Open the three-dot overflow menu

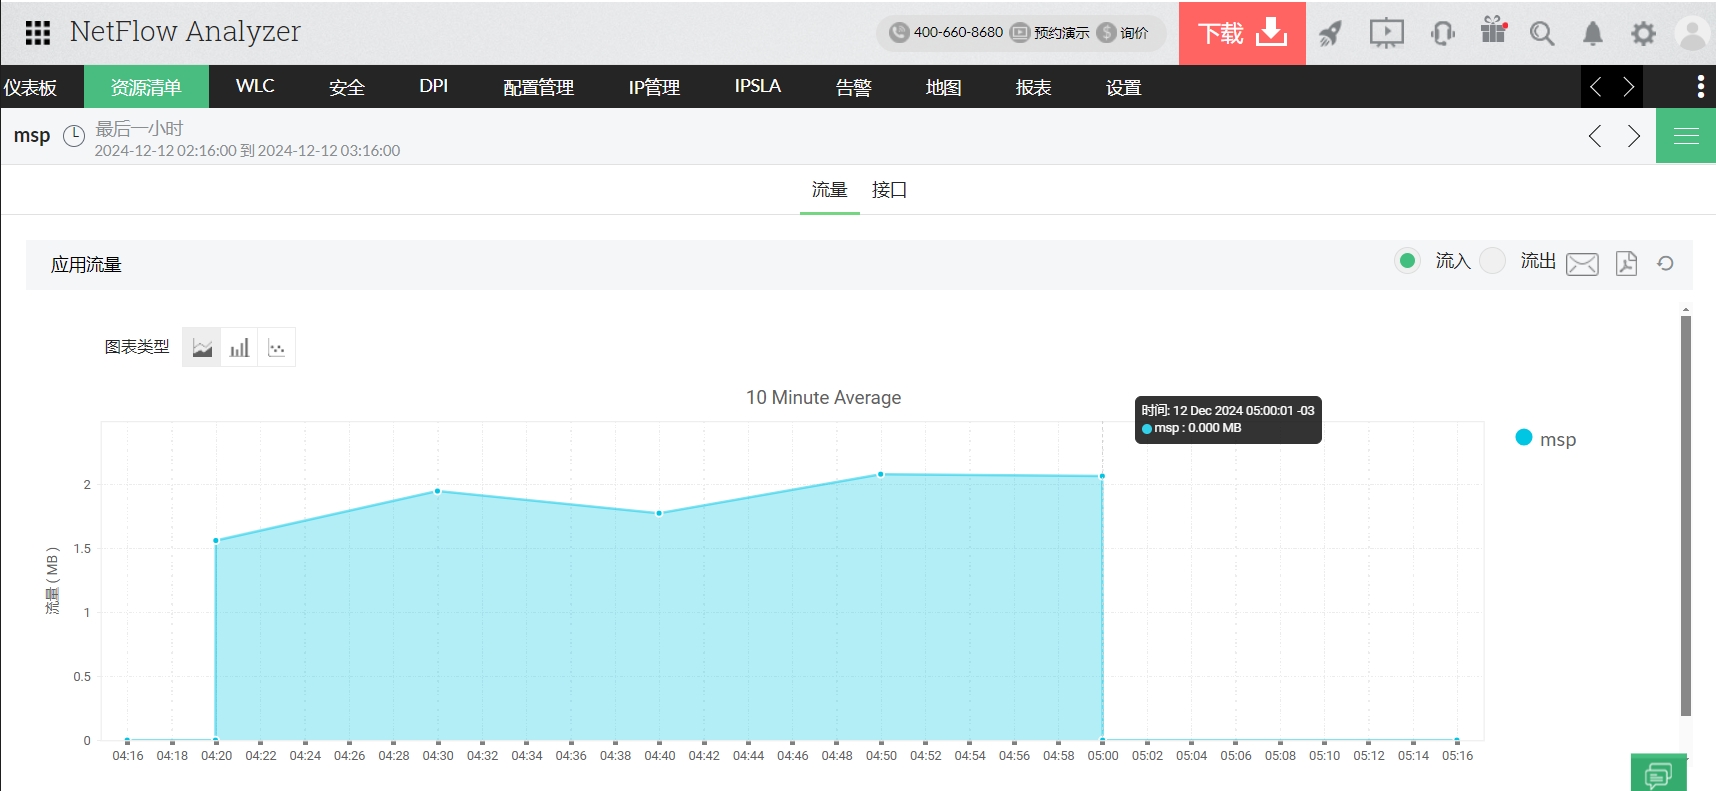click(x=1700, y=87)
